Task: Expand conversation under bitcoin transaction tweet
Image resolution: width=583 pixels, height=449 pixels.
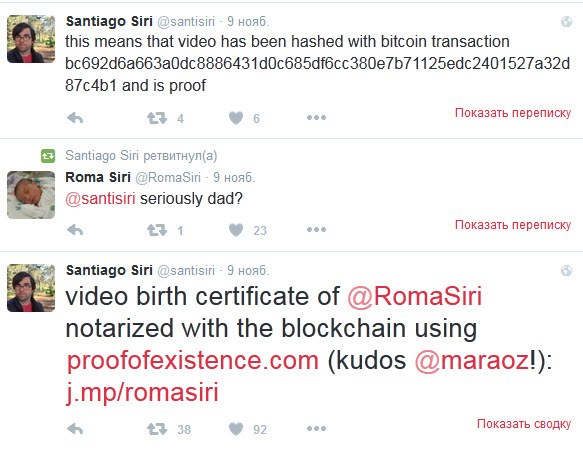Action: (513, 113)
